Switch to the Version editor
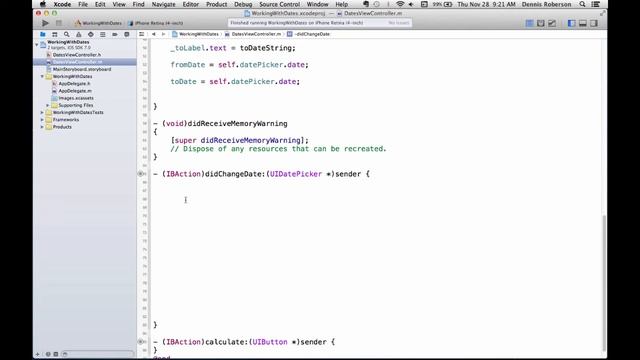Image resolution: width=640 pixels, height=360 pixels. (552, 23)
